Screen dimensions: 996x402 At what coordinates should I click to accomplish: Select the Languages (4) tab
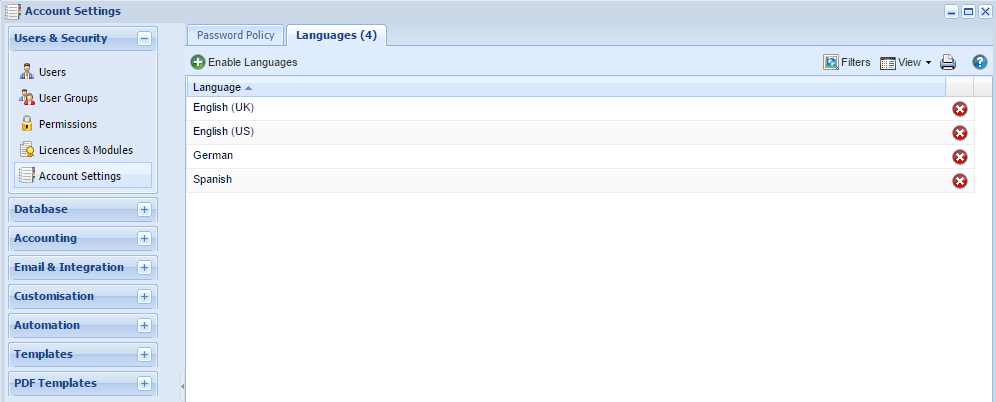pyautogui.click(x=336, y=35)
